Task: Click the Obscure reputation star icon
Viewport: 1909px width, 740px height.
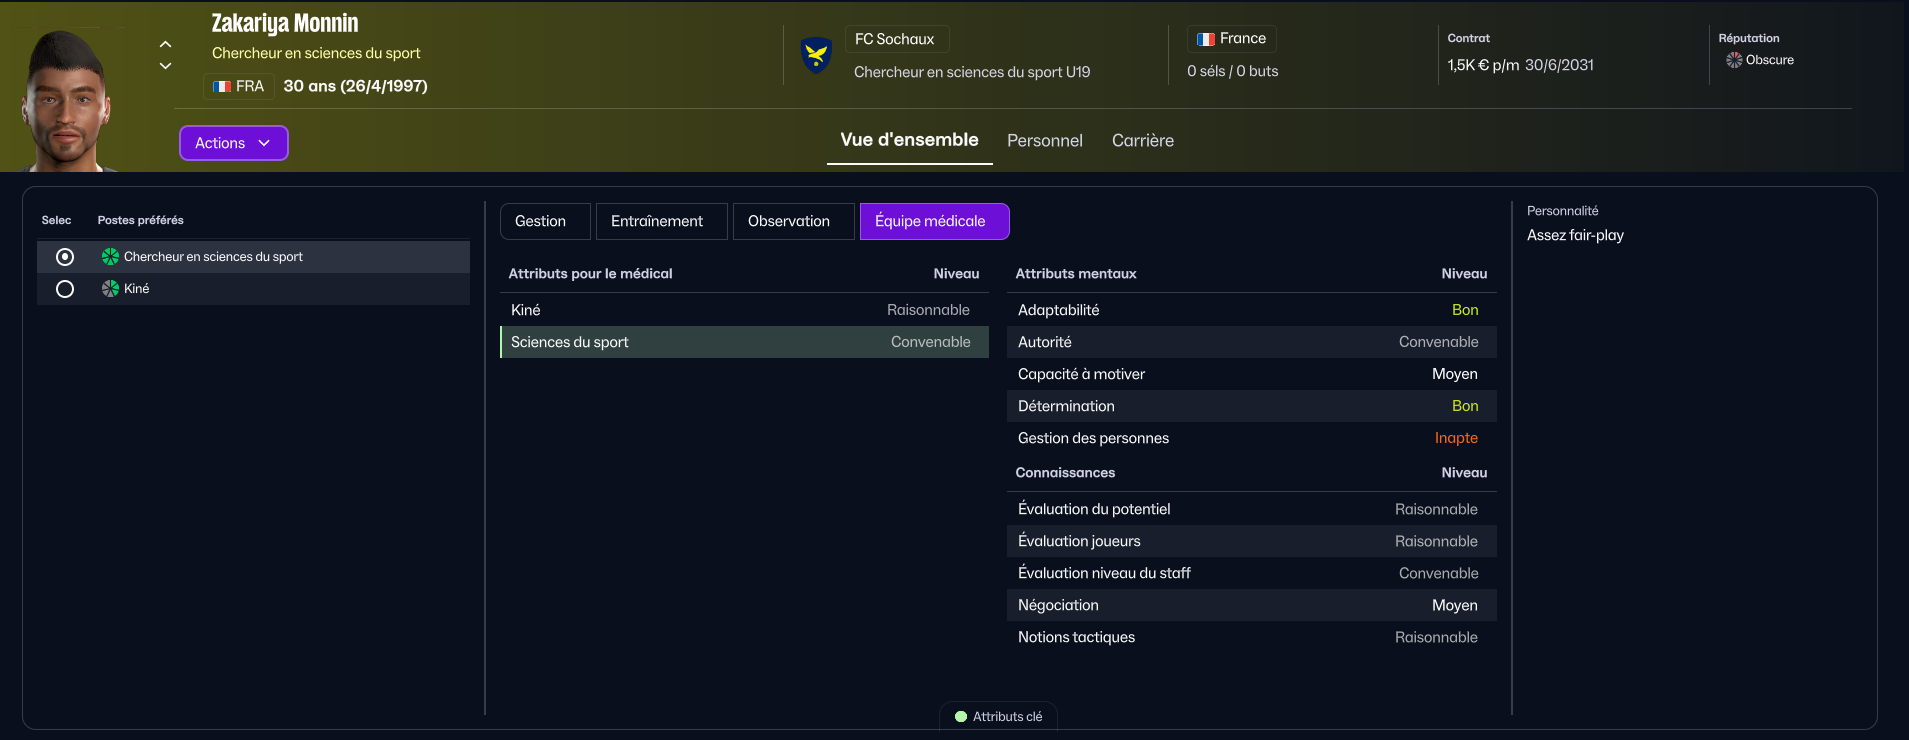Action: coord(1733,60)
